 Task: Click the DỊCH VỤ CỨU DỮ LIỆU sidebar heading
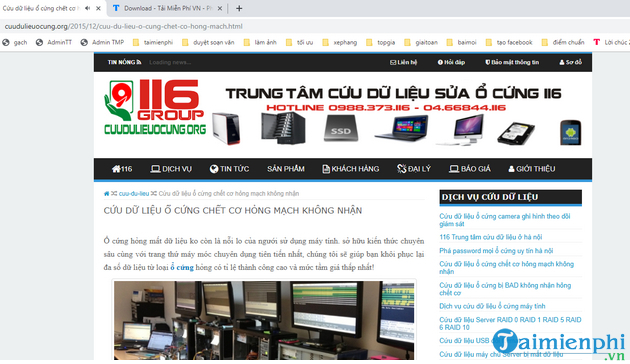coord(510,197)
